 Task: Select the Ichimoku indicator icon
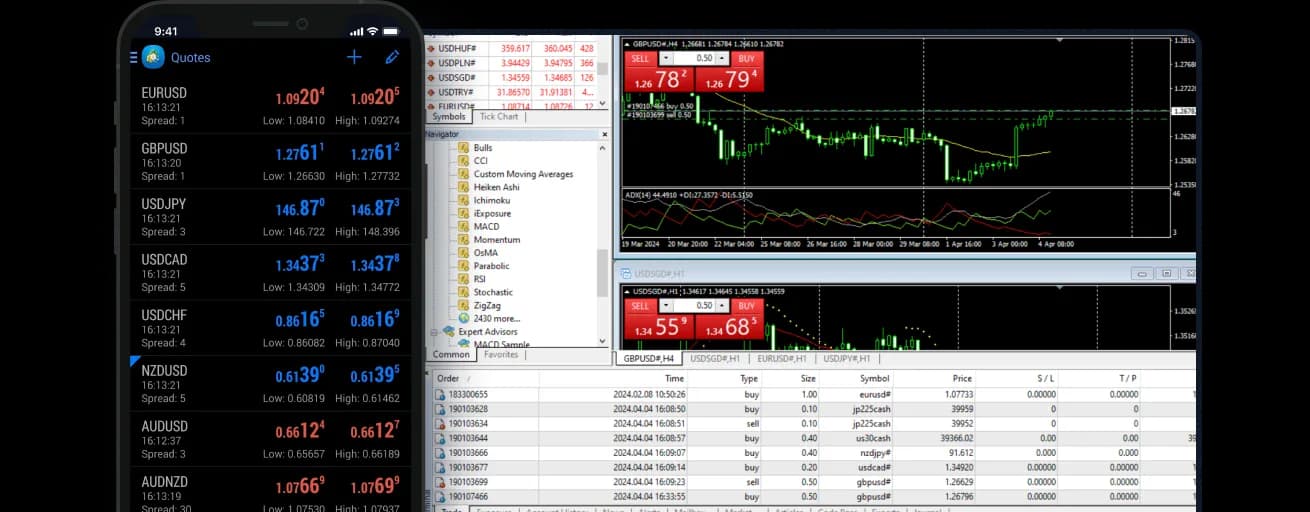[463, 200]
